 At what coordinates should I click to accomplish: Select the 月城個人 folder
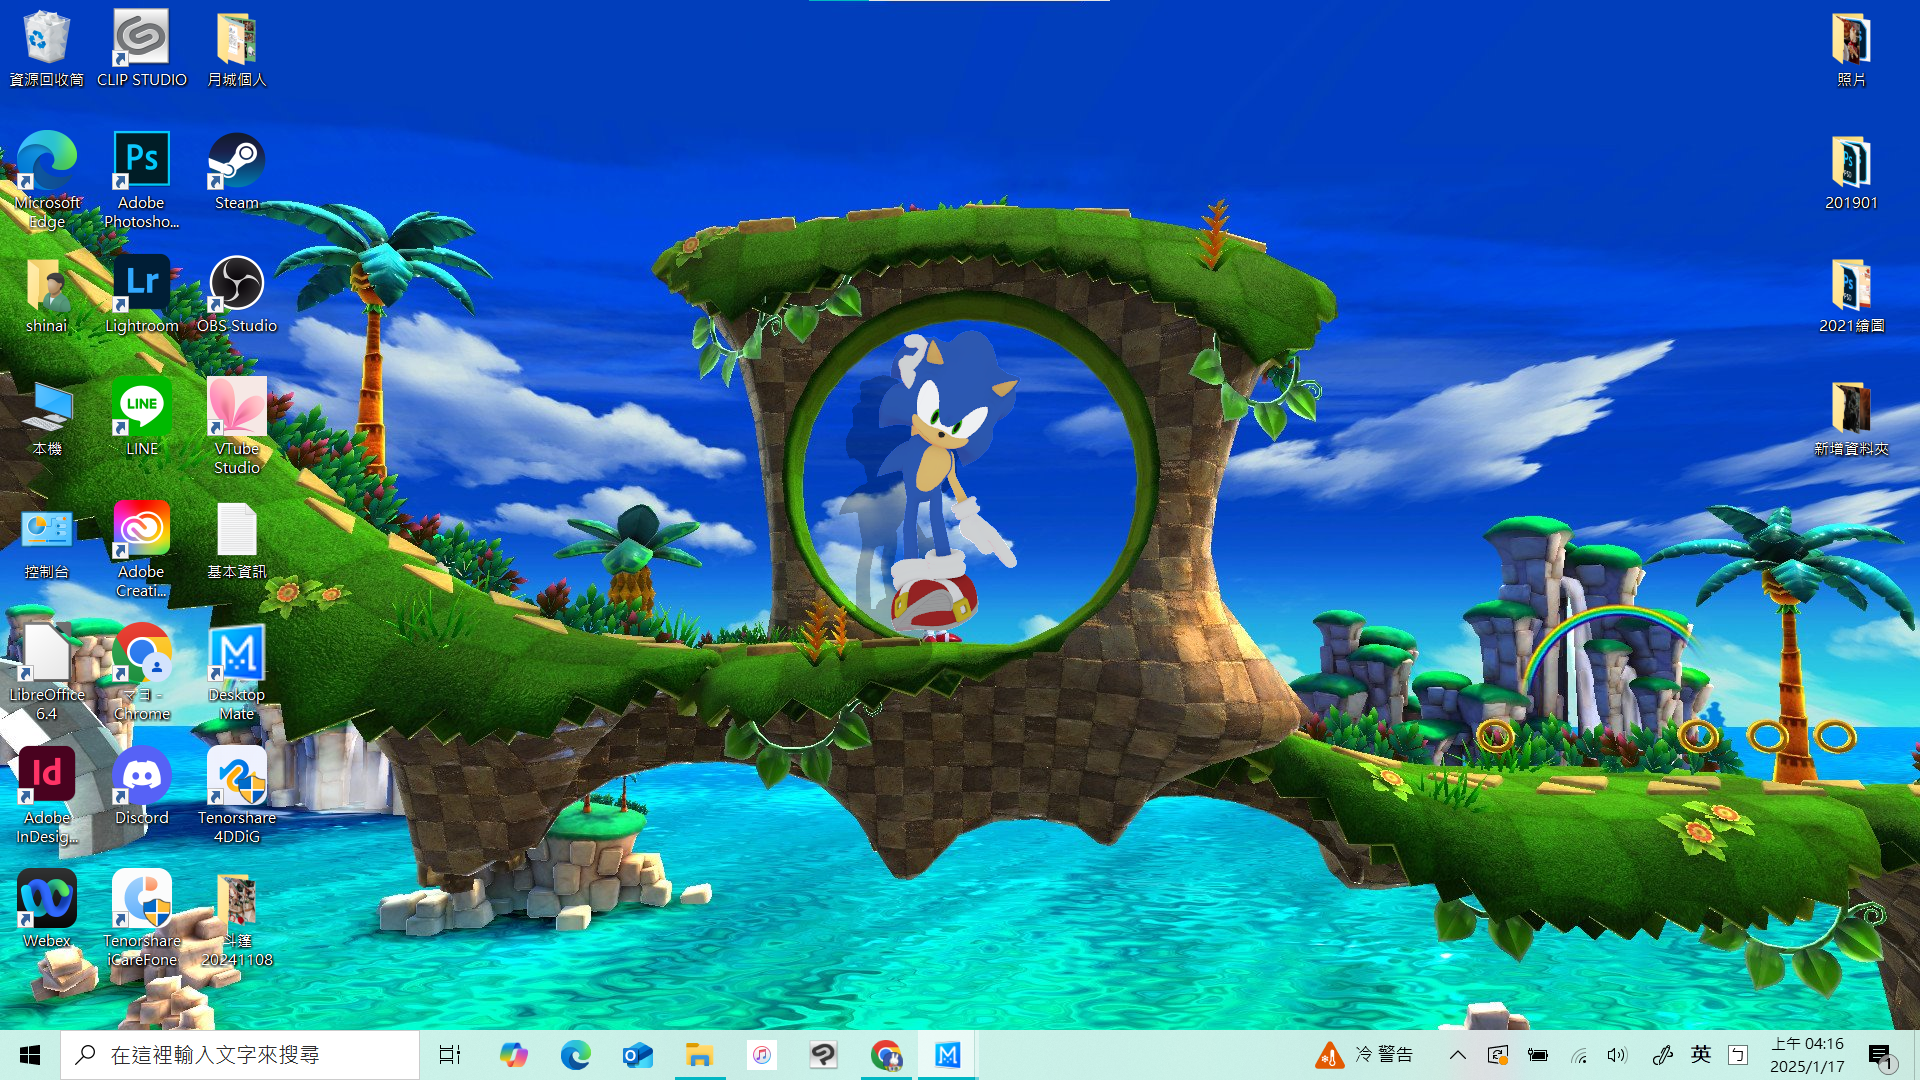pyautogui.click(x=236, y=48)
